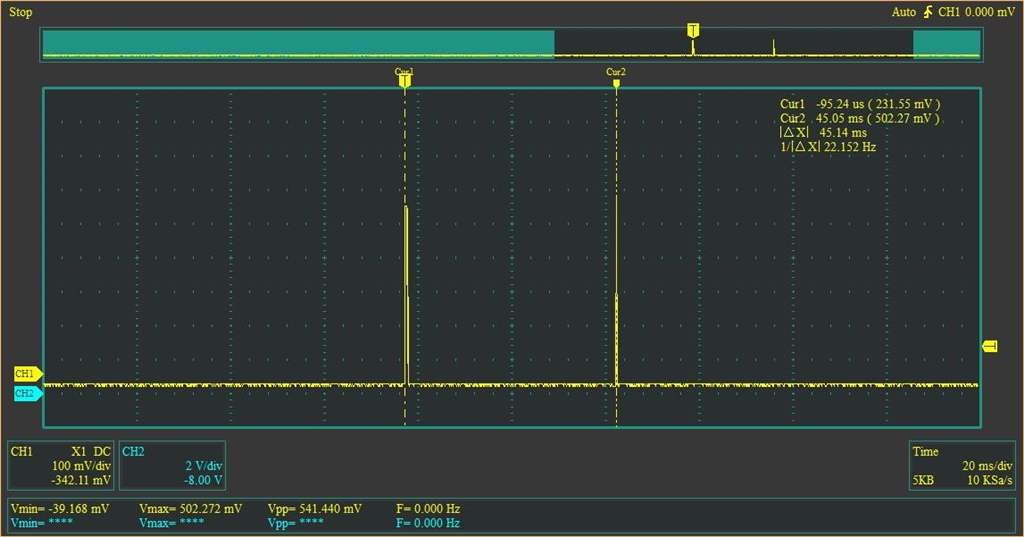Click the Cur1 cursor handle

coord(404,80)
